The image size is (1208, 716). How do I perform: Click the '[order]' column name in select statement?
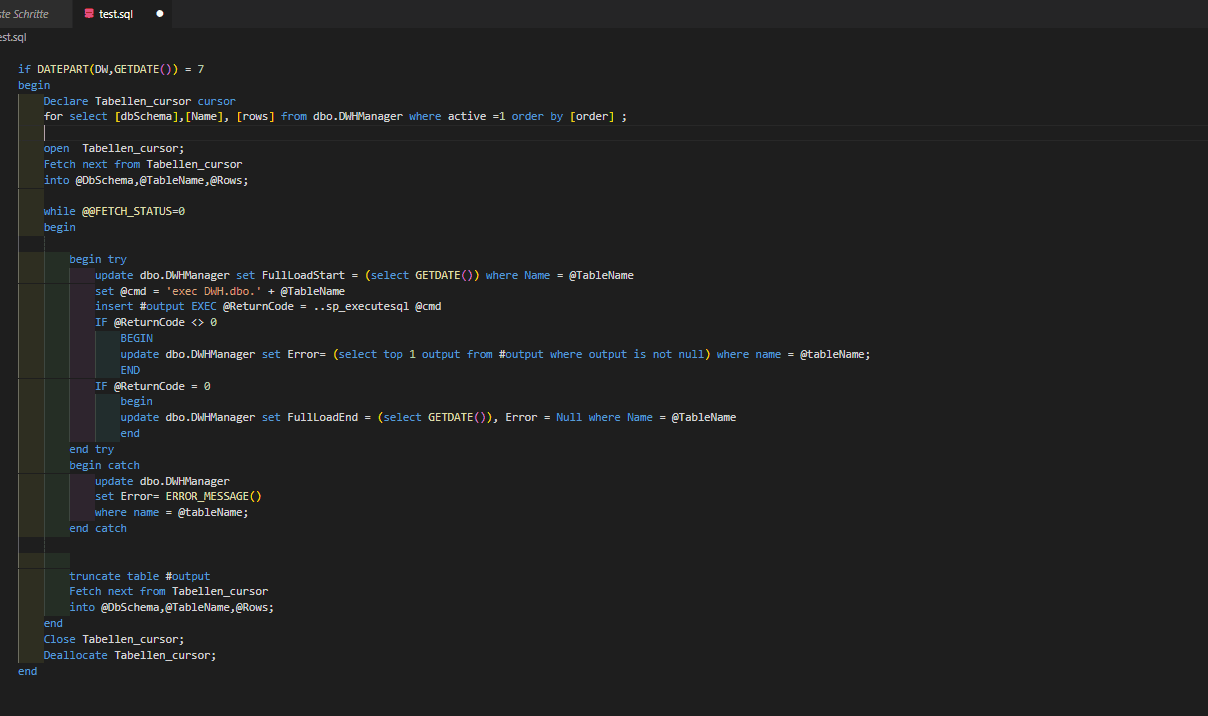click(x=592, y=117)
